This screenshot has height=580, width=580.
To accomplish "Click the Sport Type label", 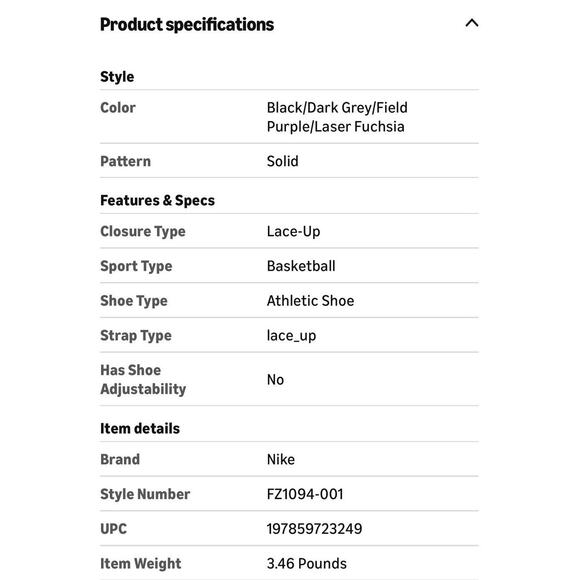I will click(x=136, y=266).
